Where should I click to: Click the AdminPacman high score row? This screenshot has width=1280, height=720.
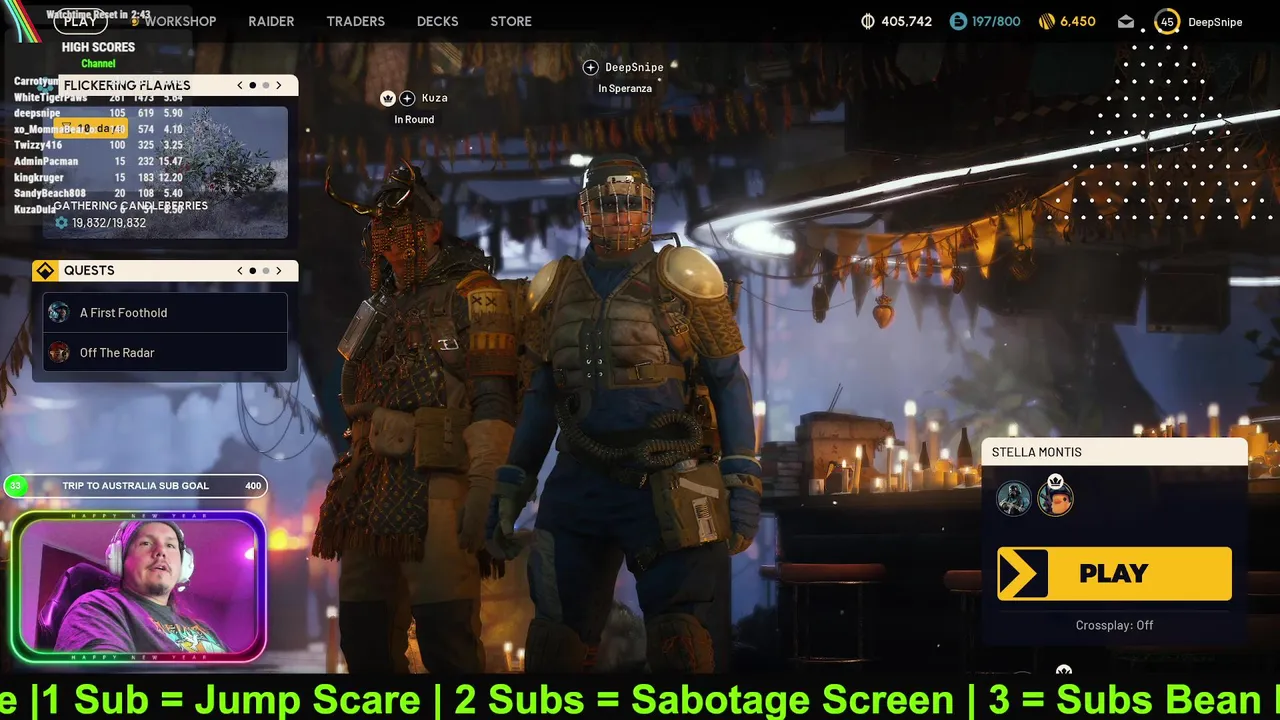[98, 162]
